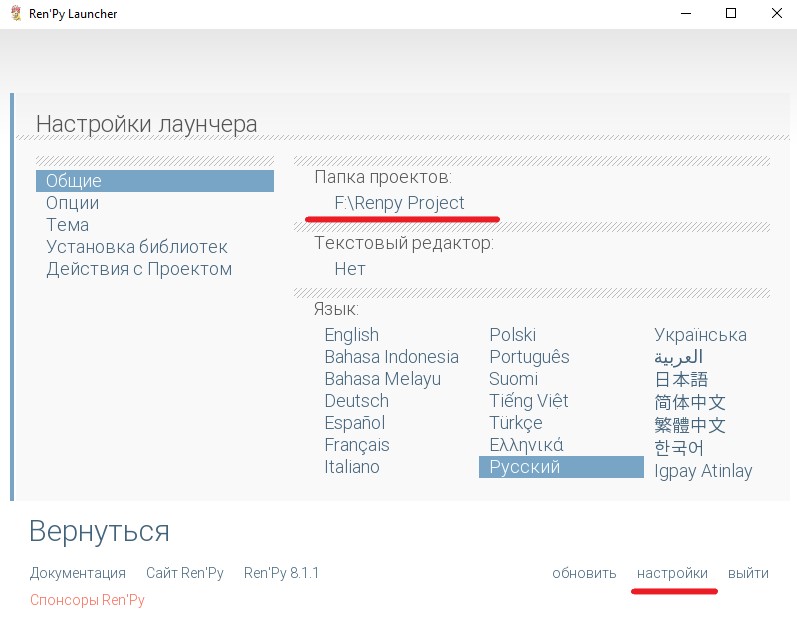Switch to the Тема settings tab
This screenshot has width=797, height=629.
click(67, 225)
